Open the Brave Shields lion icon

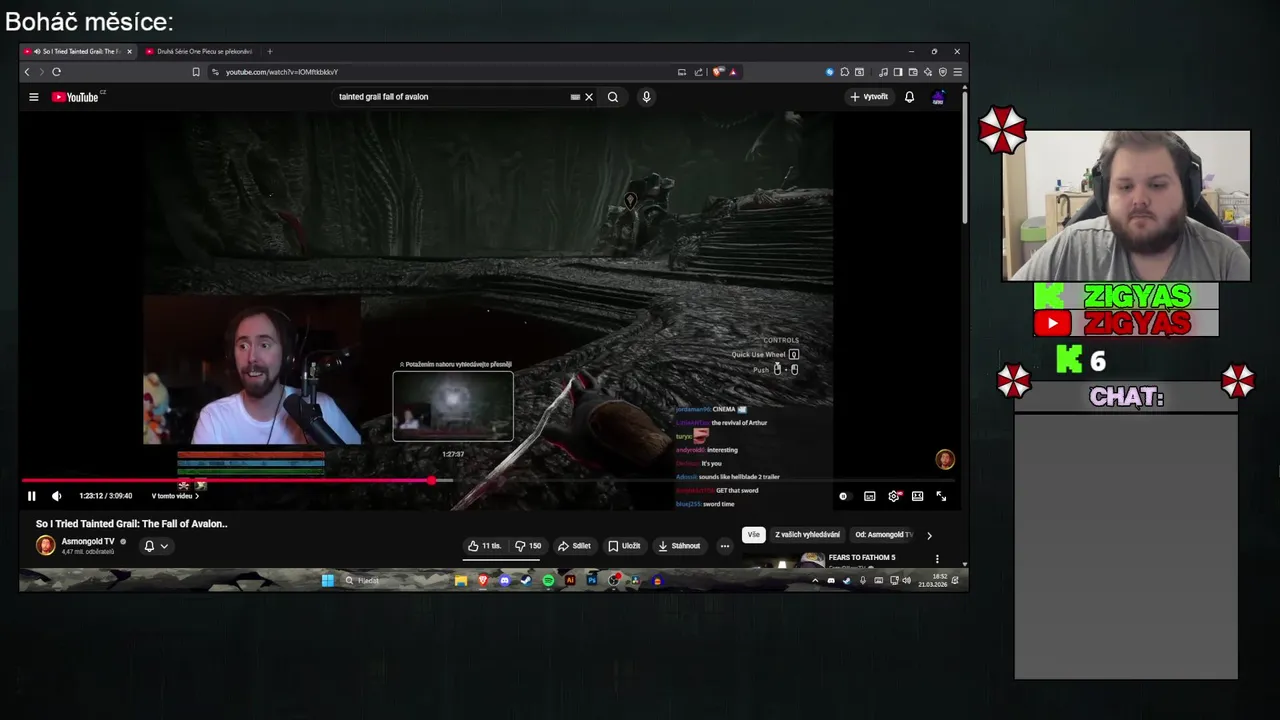point(717,72)
